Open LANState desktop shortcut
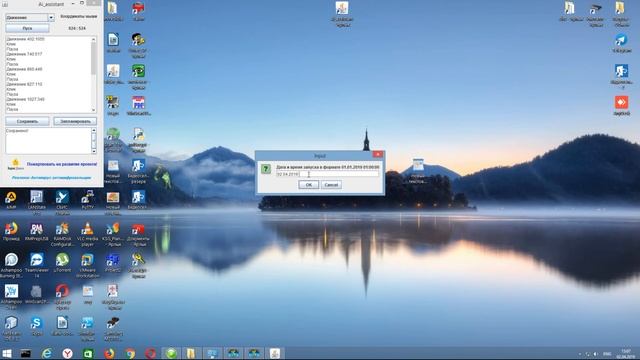Viewport: 640px width, 360px height. (36, 201)
